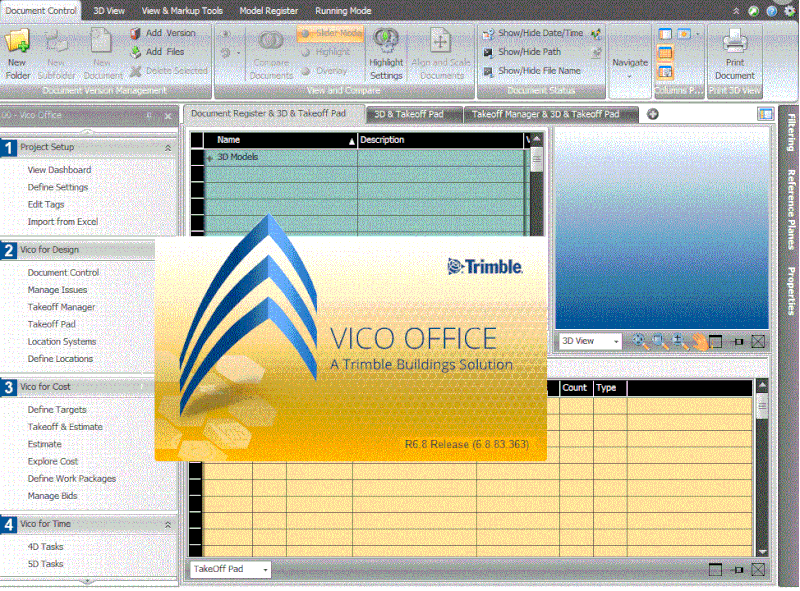This screenshot has height=591, width=800.
Task: Open Define Work Packages
Action: point(71,479)
